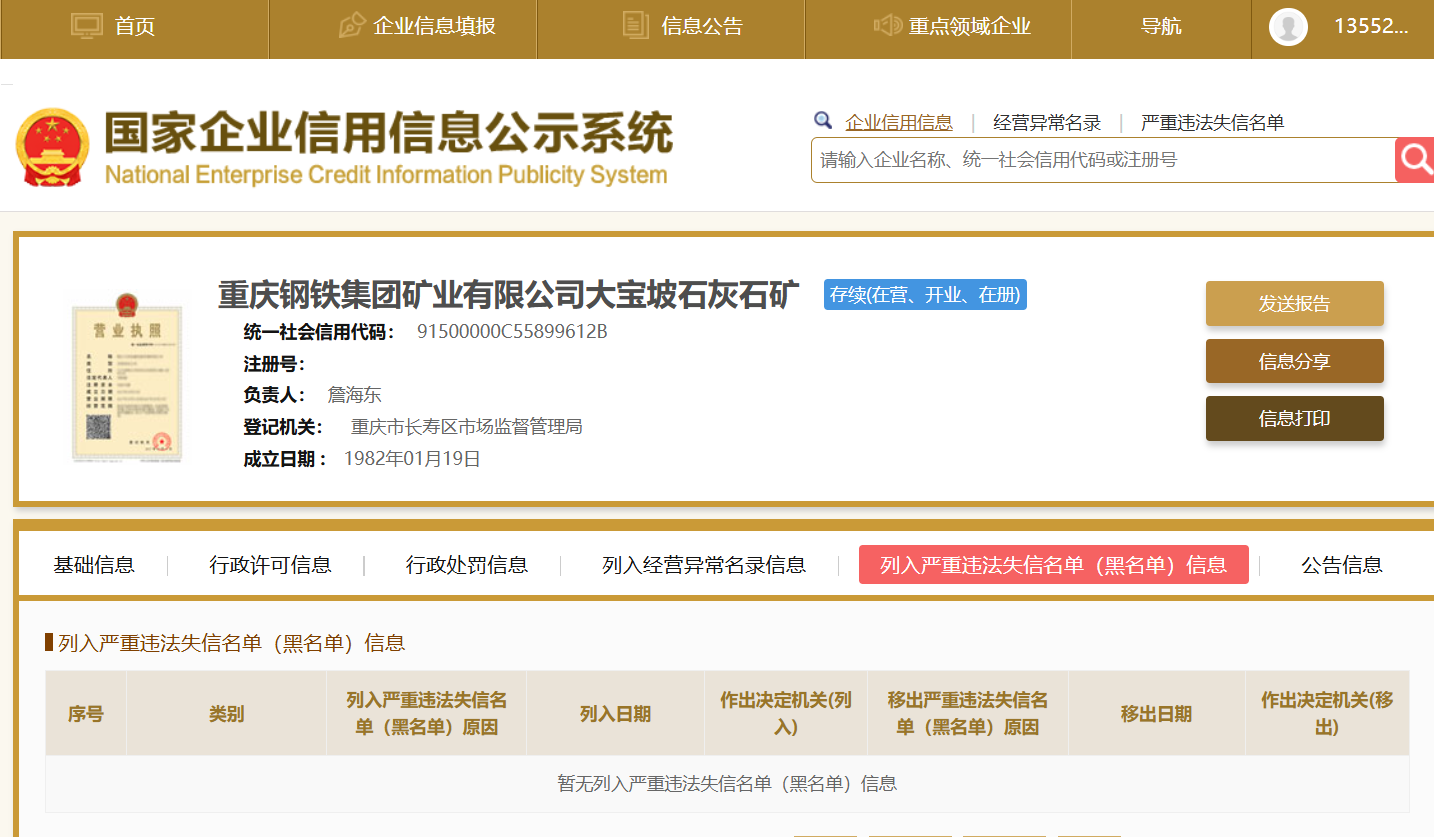Click the monitor icon beside 首页
This screenshot has height=837, width=1434.
[x=87, y=25]
